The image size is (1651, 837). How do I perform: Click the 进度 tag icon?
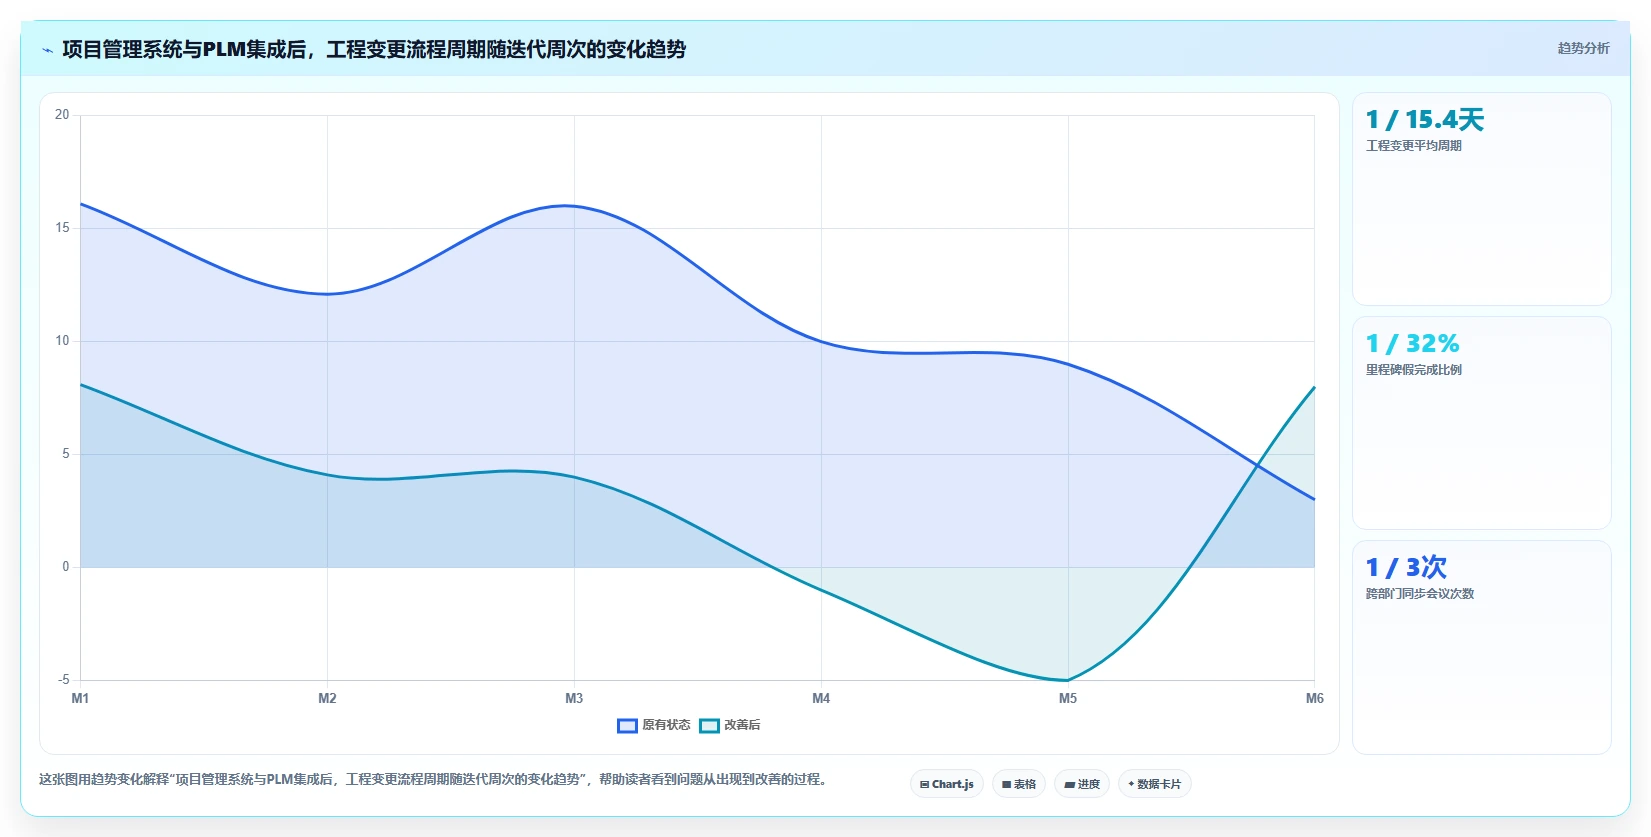(x=1069, y=785)
